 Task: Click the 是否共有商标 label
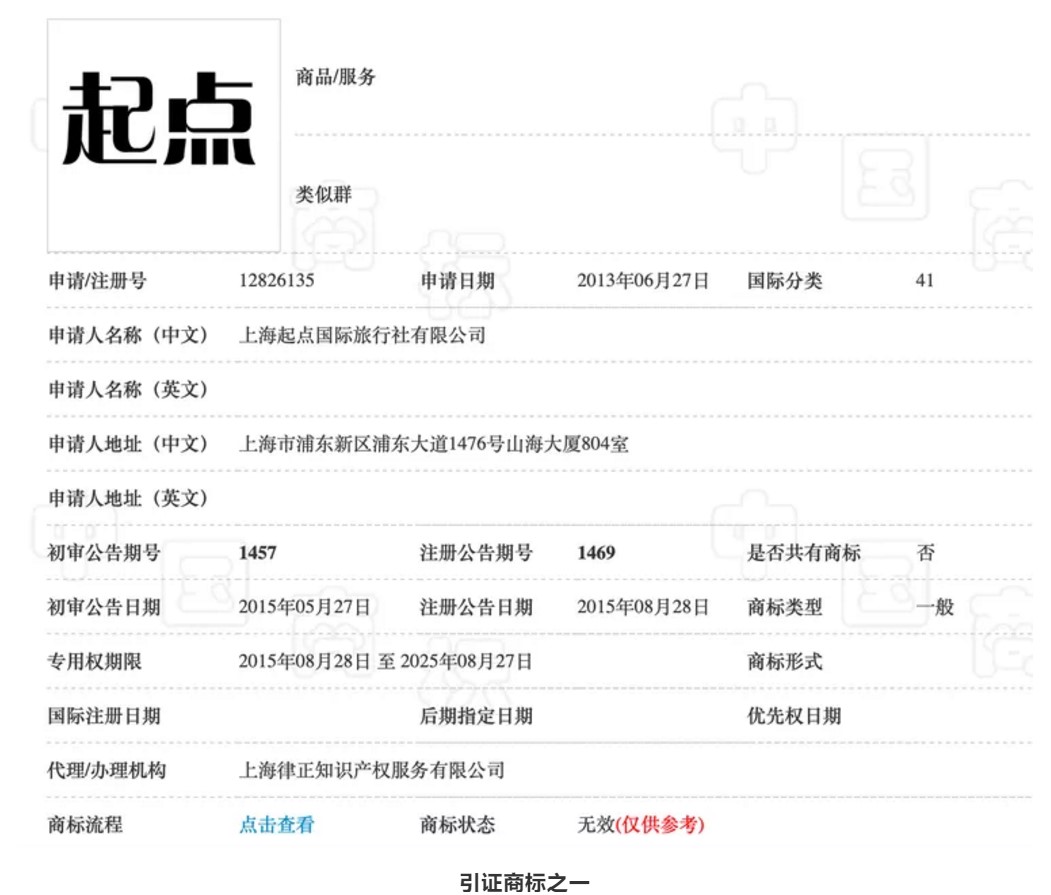(x=804, y=553)
